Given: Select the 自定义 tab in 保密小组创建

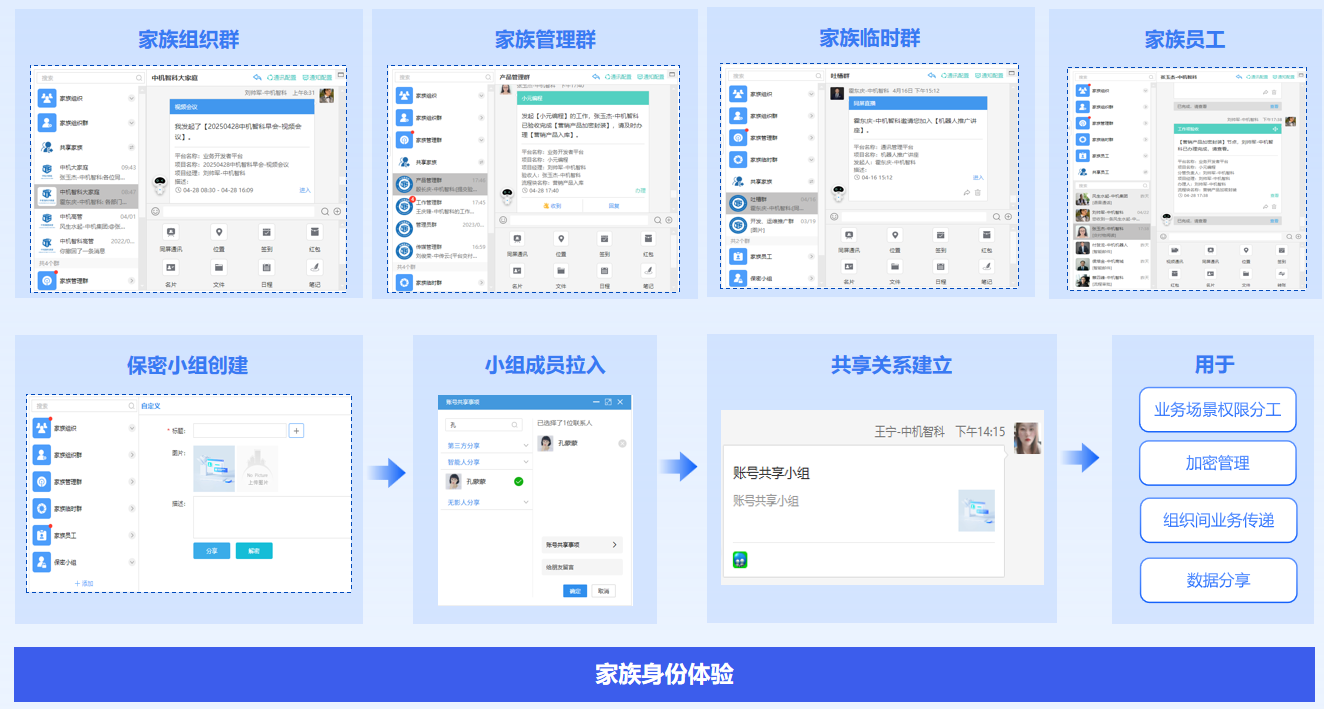Looking at the screenshot, I should pyautogui.click(x=151, y=407).
